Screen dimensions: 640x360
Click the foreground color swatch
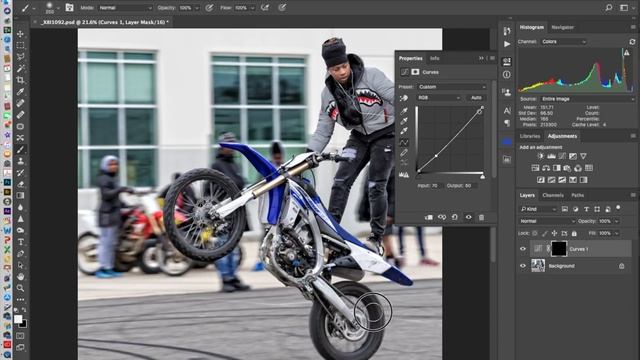point(18,319)
